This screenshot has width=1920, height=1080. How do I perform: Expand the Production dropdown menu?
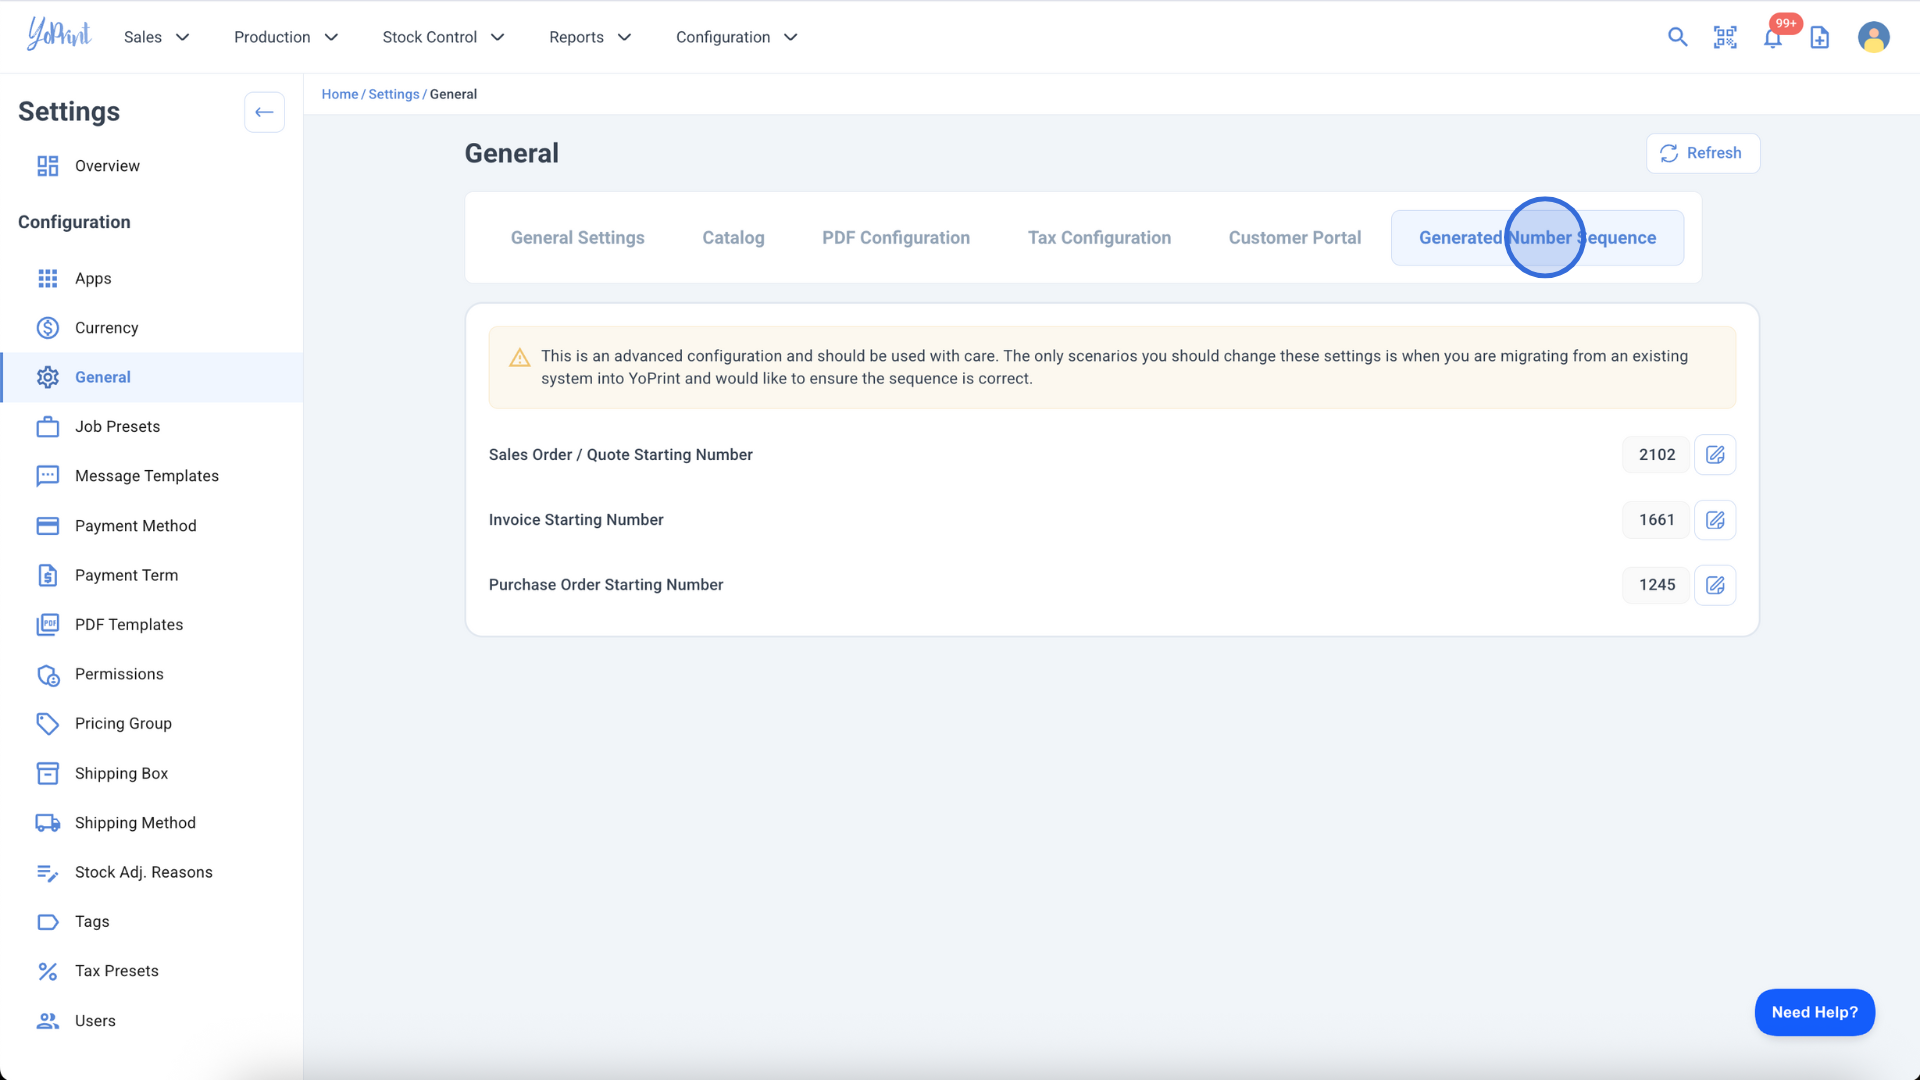click(x=286, y=37)
